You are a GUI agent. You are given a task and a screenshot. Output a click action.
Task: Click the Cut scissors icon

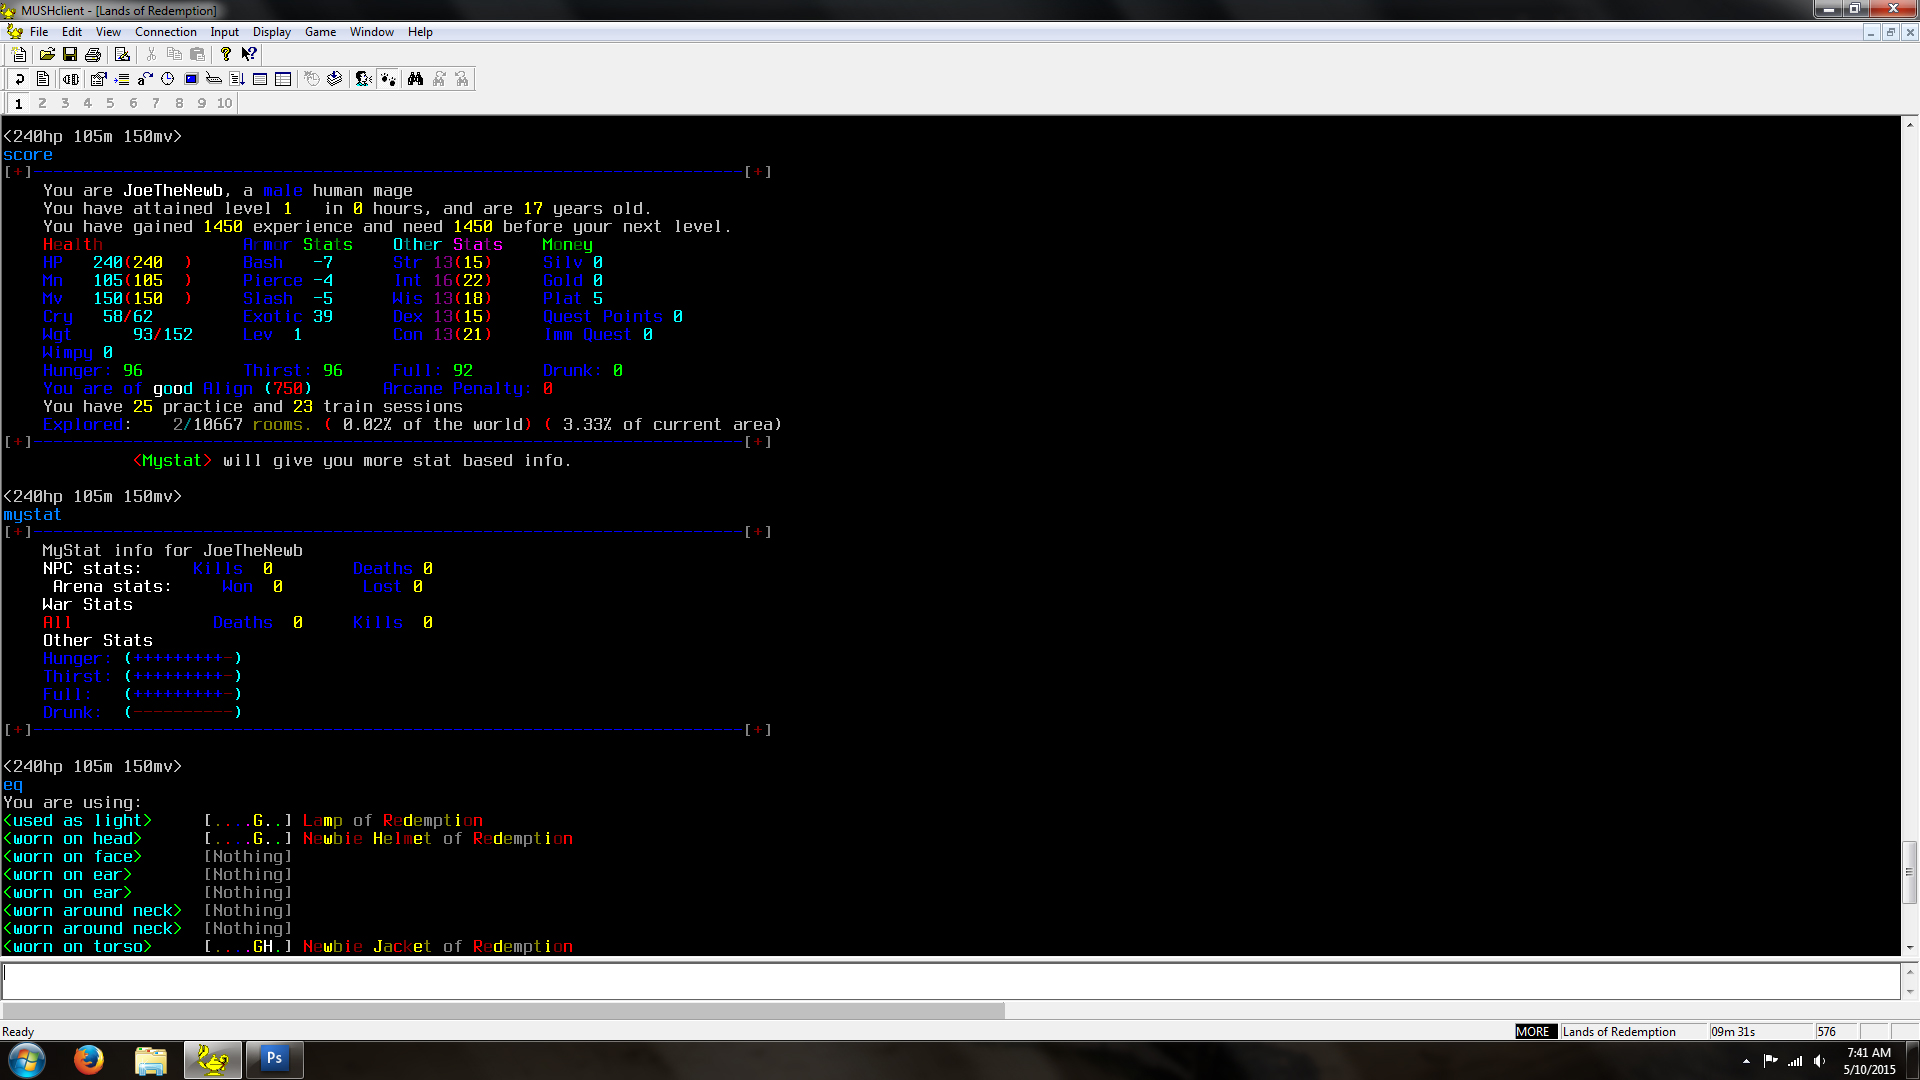pyautogui.click(x=151, y=54)
